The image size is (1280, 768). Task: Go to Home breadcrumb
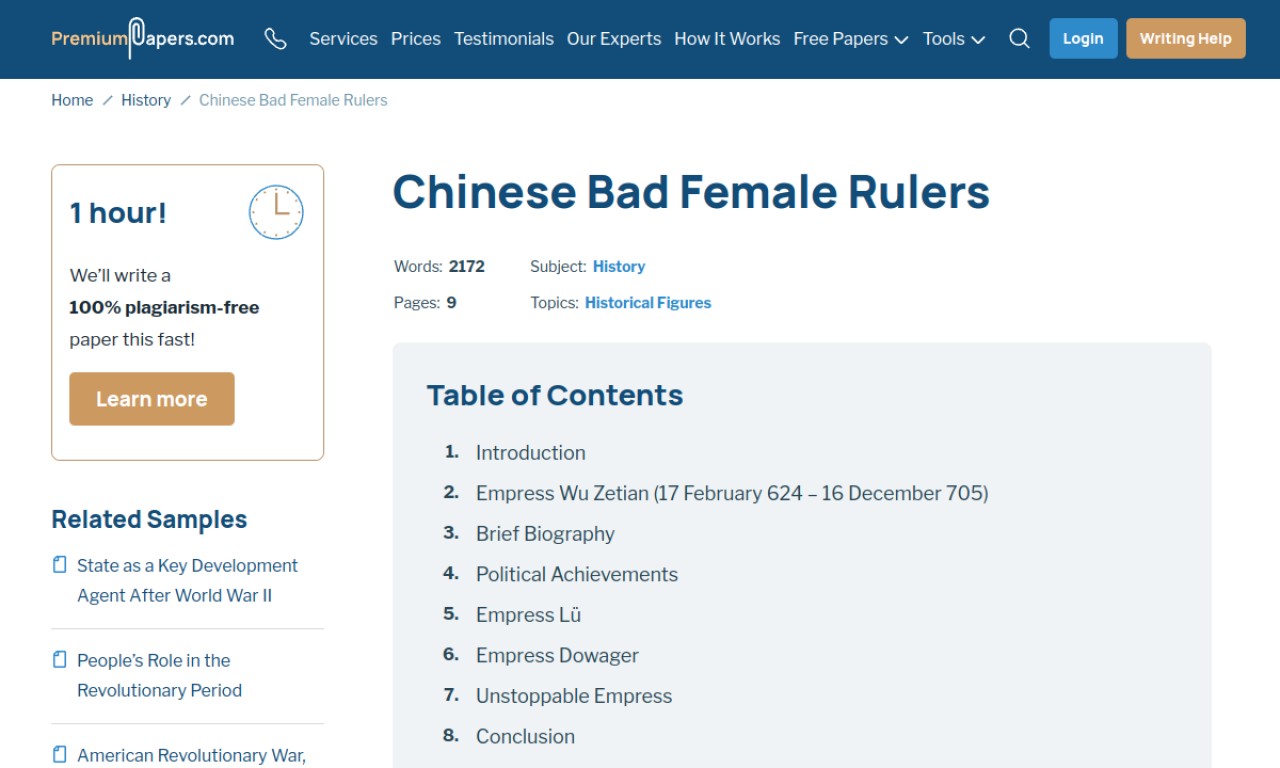(x=72, y=100)
